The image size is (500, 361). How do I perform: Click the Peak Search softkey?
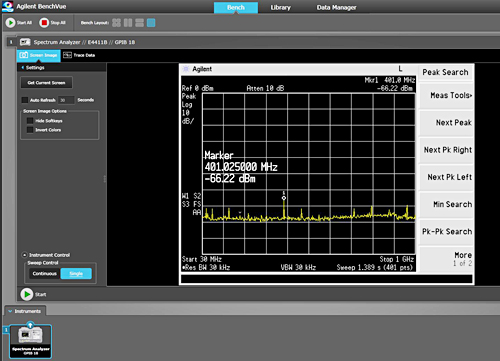[x=446, y=72]
